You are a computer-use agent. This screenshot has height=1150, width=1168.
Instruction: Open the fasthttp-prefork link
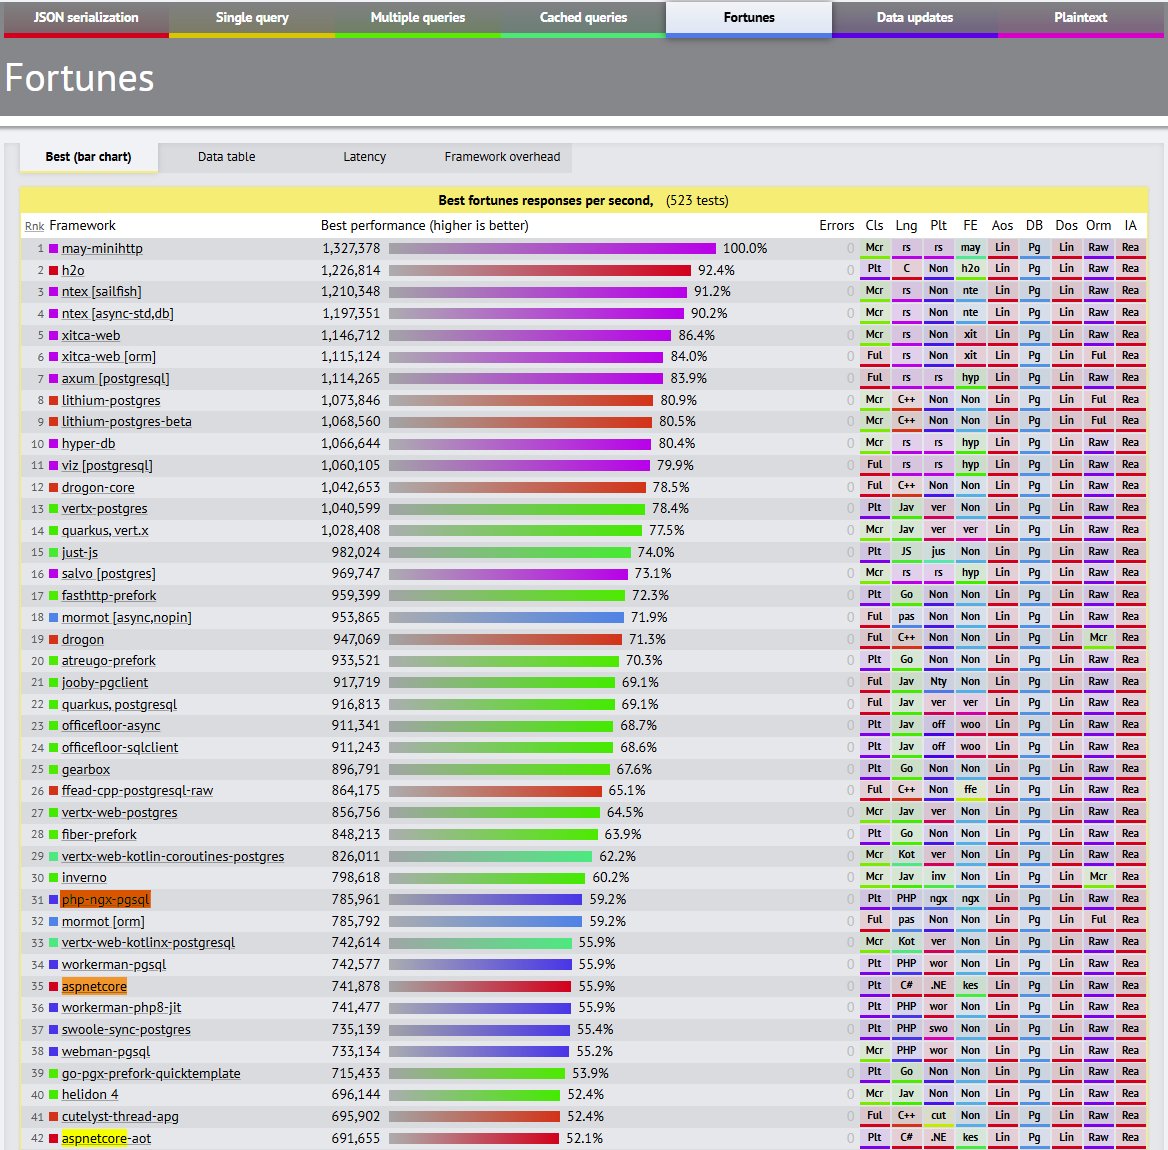pos(109,596)
